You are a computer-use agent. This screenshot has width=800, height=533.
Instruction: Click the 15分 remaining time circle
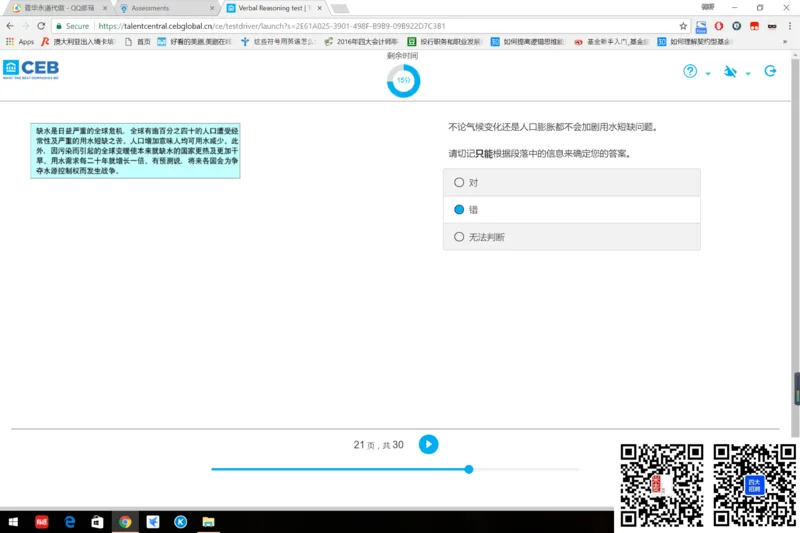(x=403, y=81)
